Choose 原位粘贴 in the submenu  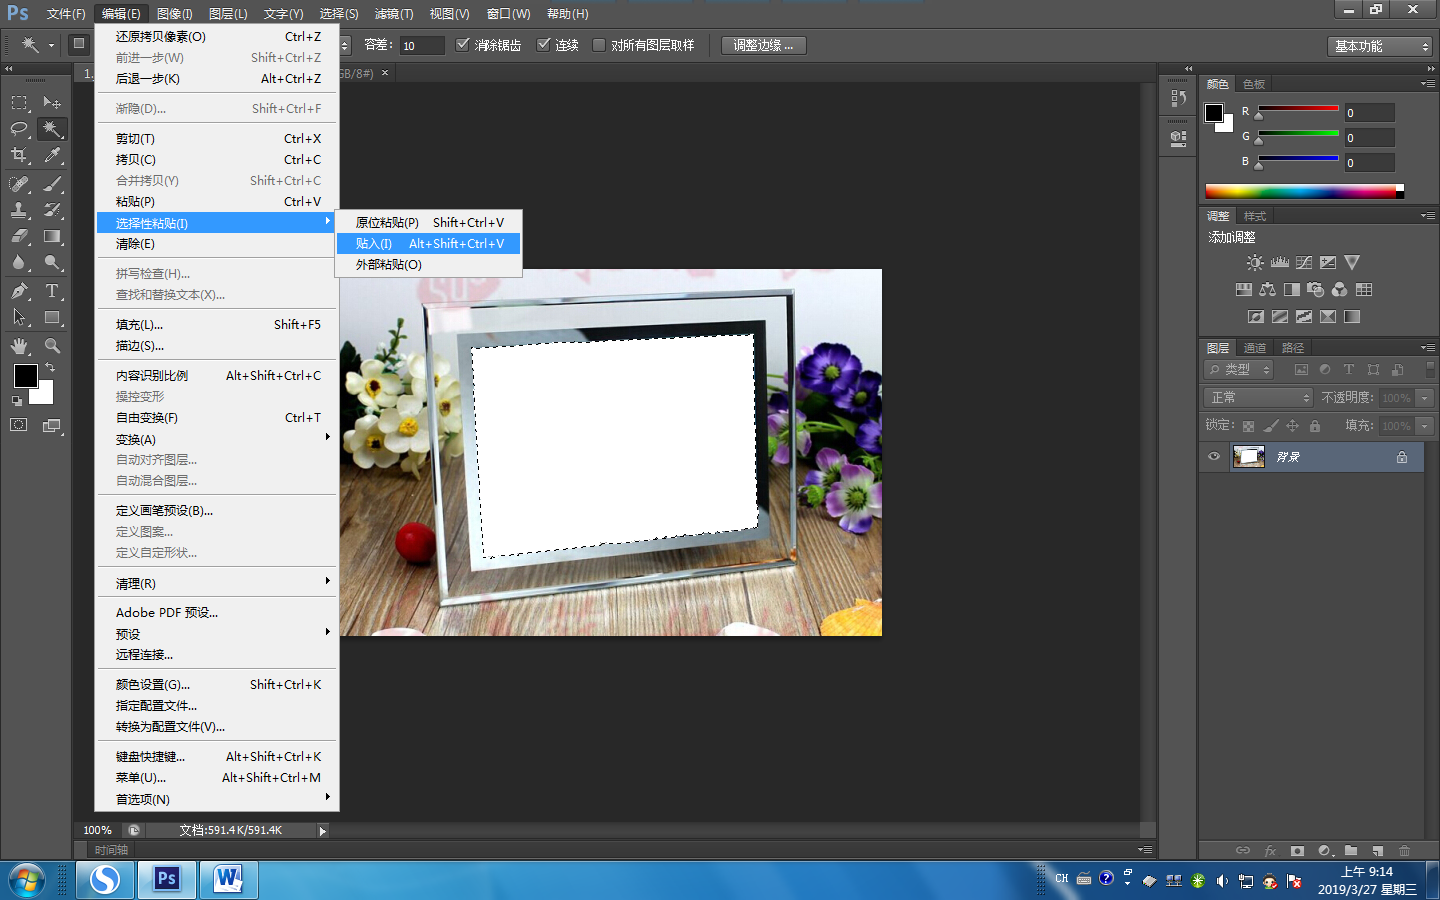[x=428, y=223]
